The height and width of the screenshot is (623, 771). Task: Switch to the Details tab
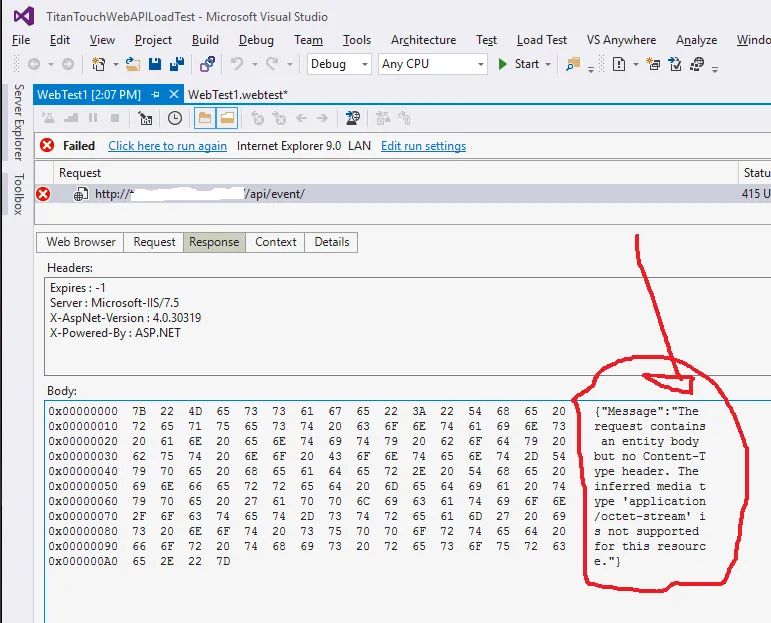tap(331, 242)
